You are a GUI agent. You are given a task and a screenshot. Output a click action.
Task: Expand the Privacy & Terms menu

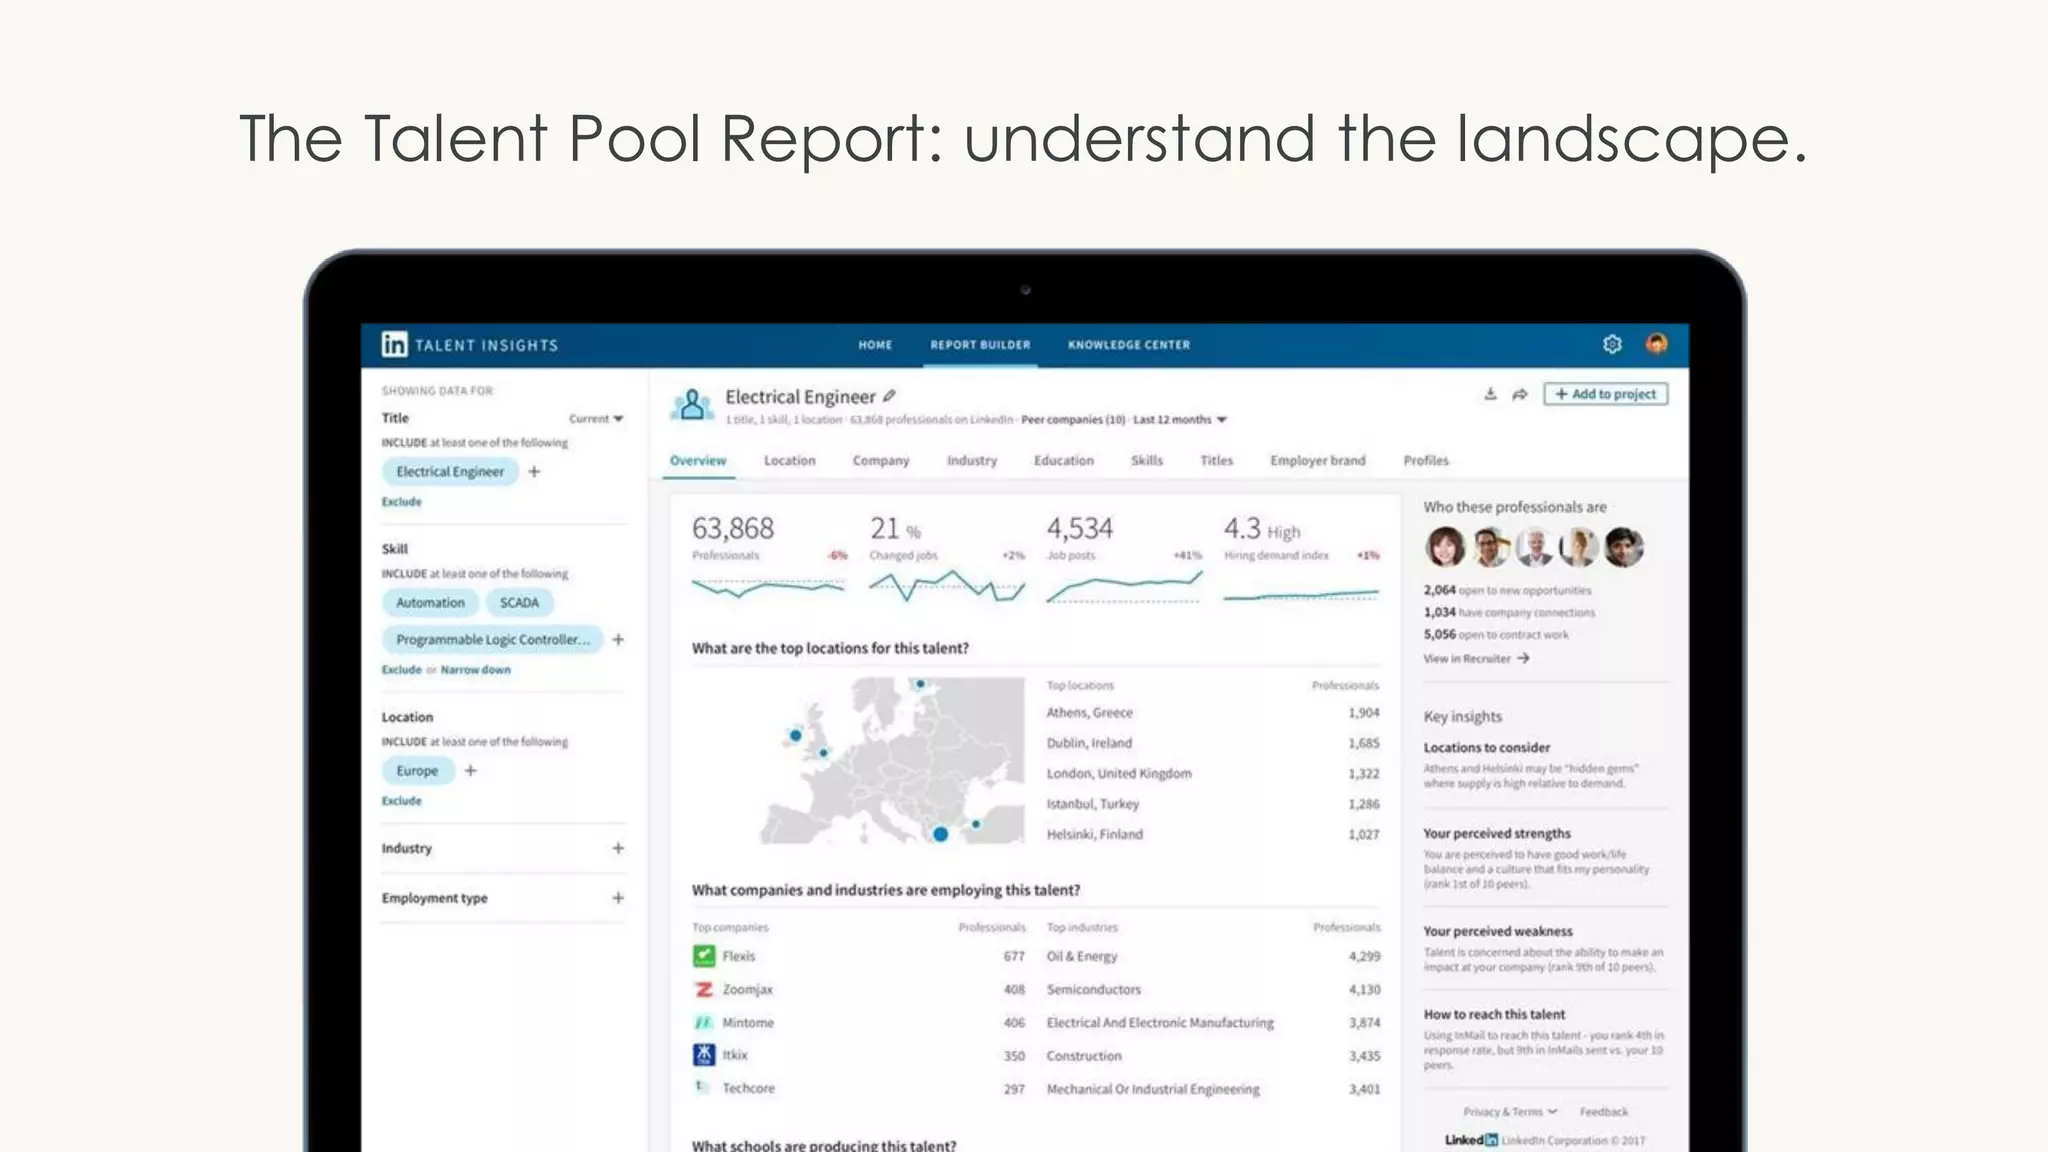pyautogui.click(x=1510, y=1112)
